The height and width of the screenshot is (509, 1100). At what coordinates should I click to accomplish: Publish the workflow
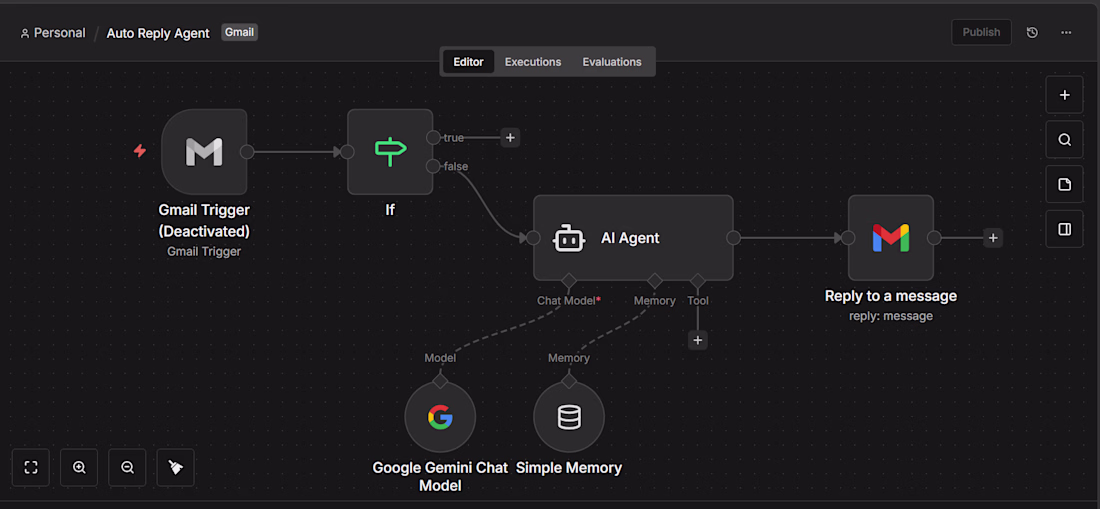click(x=981, y=32)
